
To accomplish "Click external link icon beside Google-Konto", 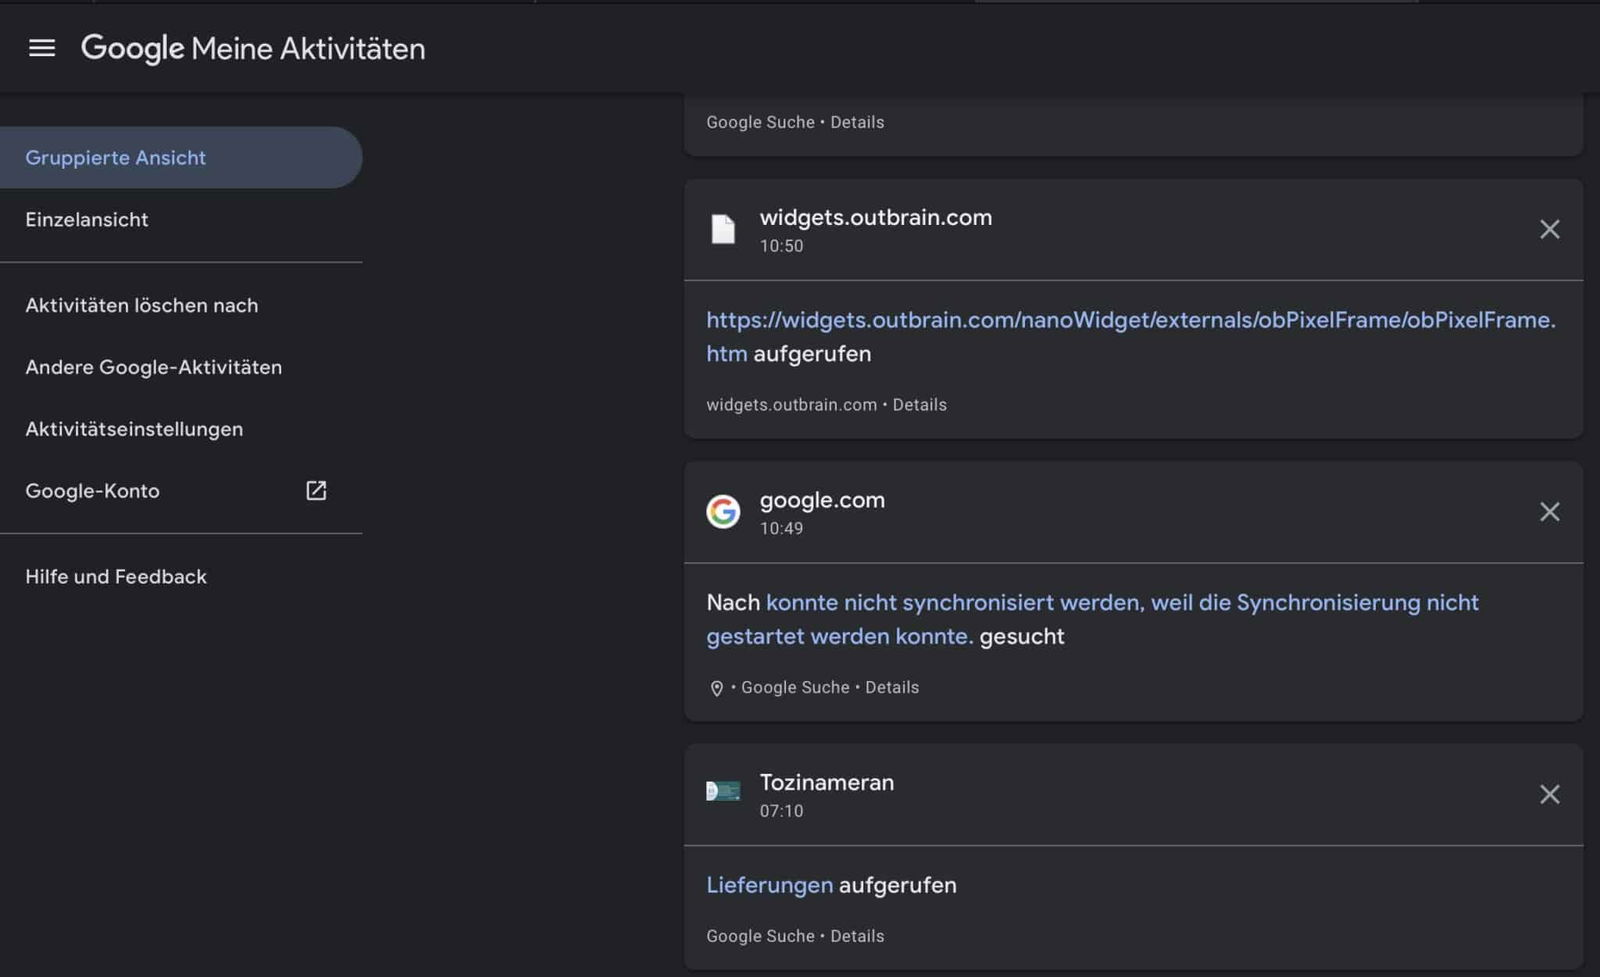I will click(316, 490).
